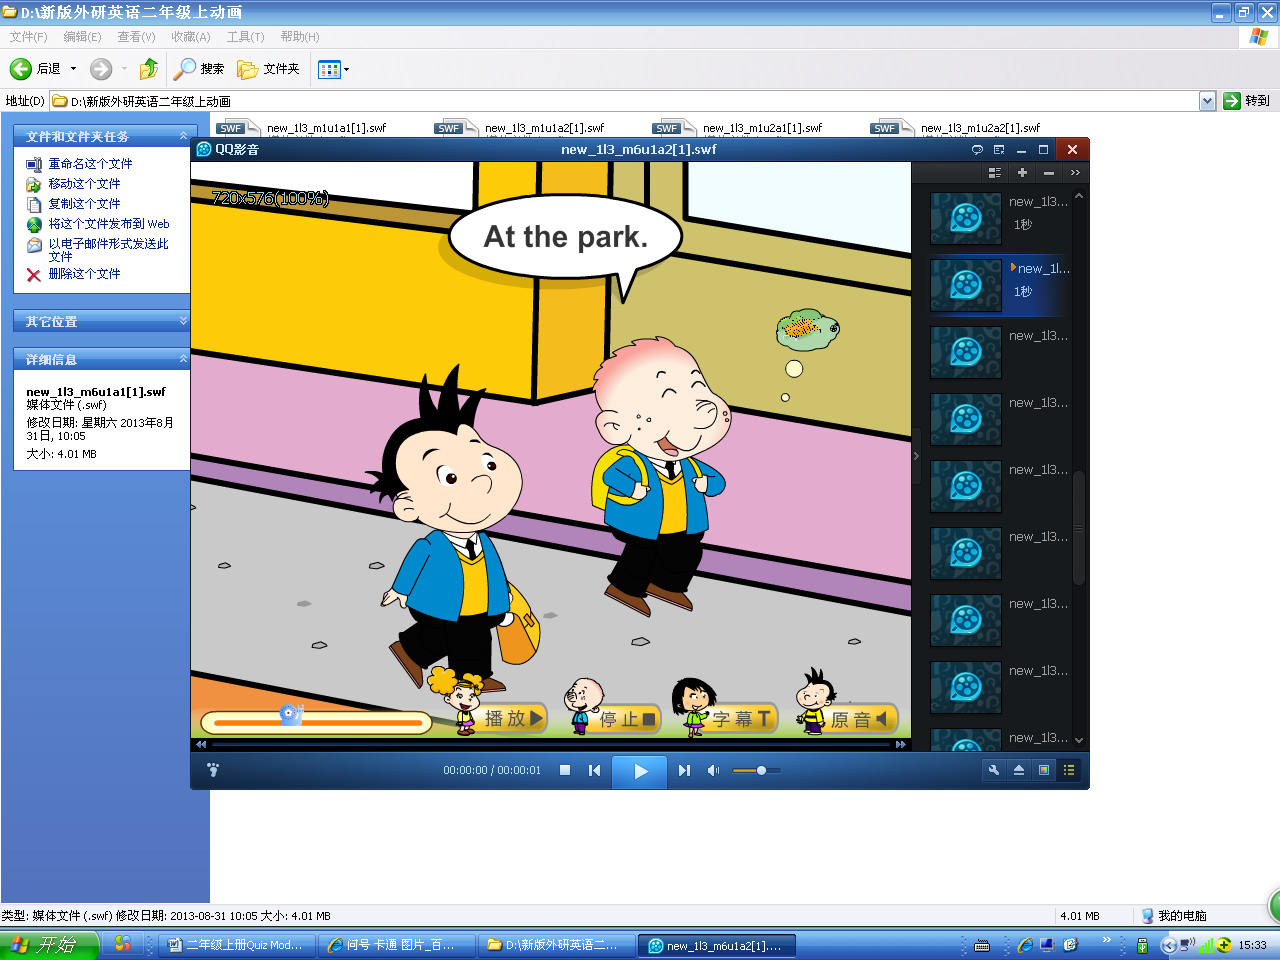Click the forward arrow in Explorer toolbar
This screenshot has width=1280, height=960.
tap(101, 69)
